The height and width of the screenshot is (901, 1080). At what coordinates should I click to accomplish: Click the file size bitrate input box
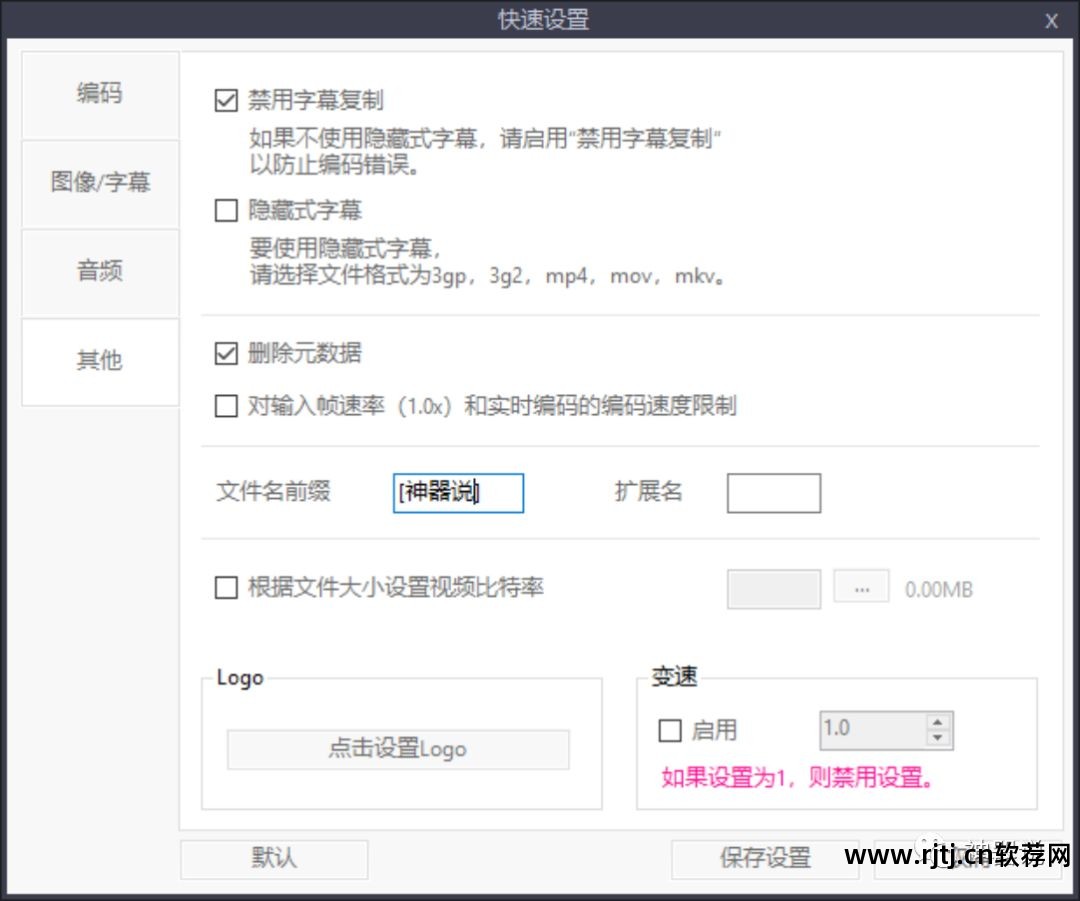click(773, 588)
